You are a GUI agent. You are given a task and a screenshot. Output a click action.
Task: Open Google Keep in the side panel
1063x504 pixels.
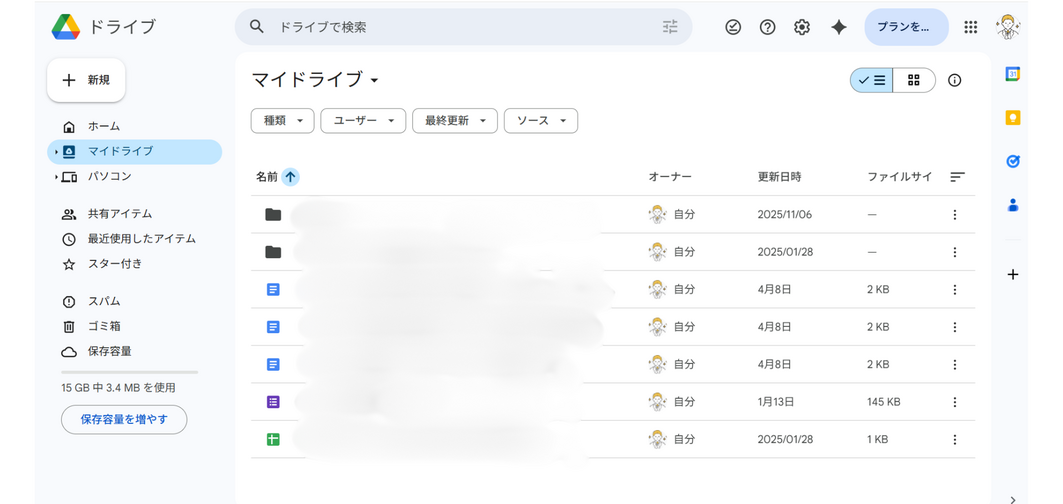click(1012, 117)
